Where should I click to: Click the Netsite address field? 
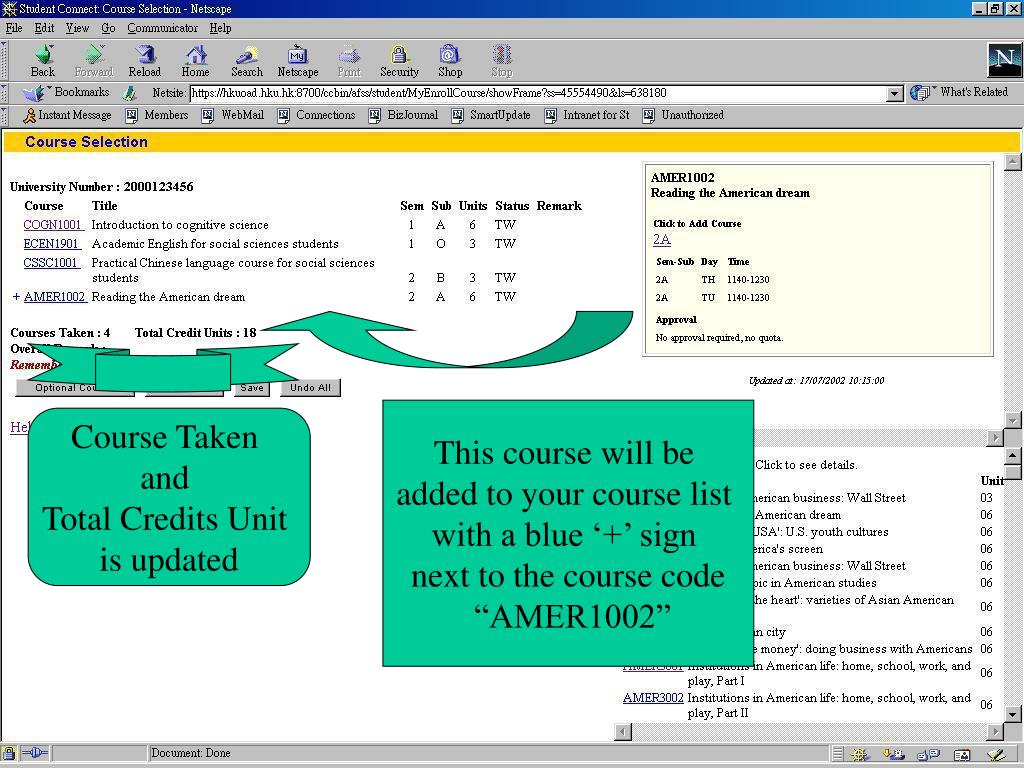click(539, 93)
